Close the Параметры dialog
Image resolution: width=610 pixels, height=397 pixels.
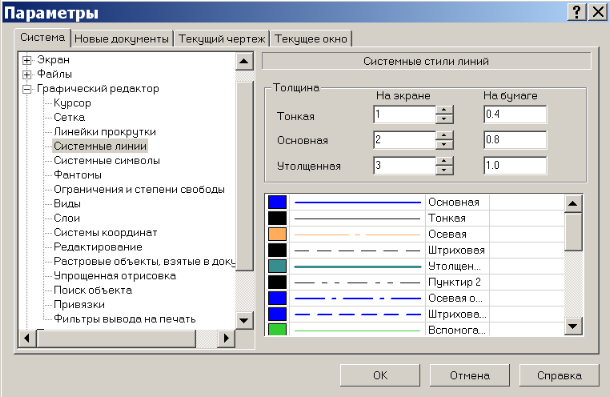[598, 12]
